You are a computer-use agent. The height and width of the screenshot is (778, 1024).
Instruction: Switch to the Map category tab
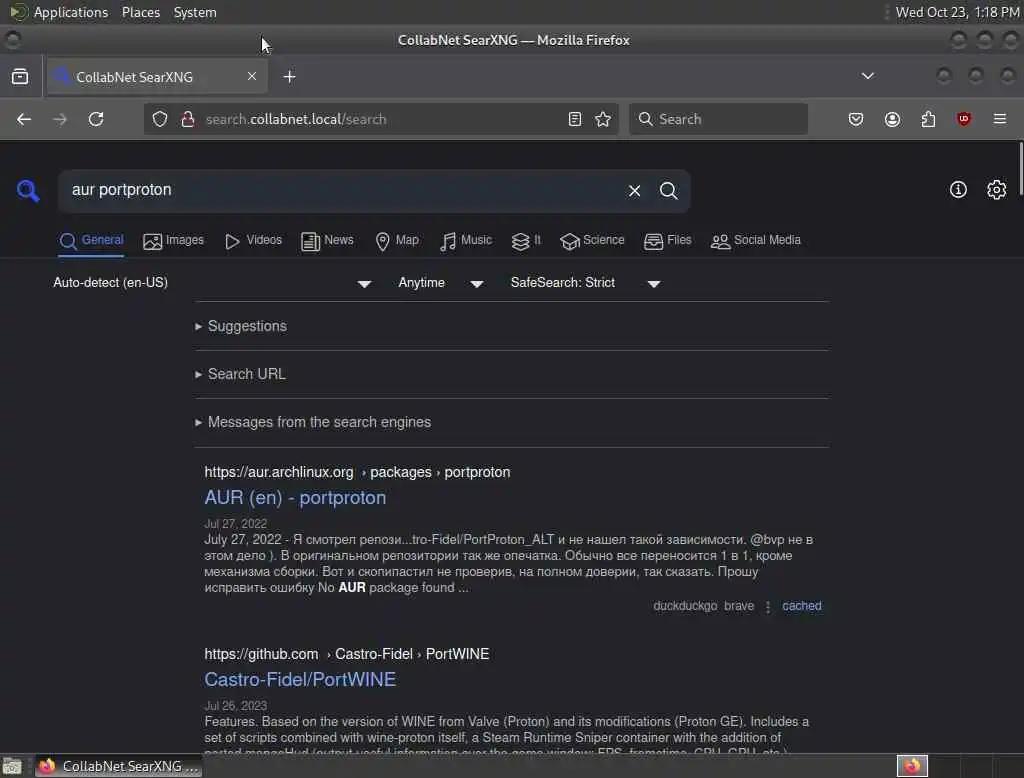click(397, 240)
